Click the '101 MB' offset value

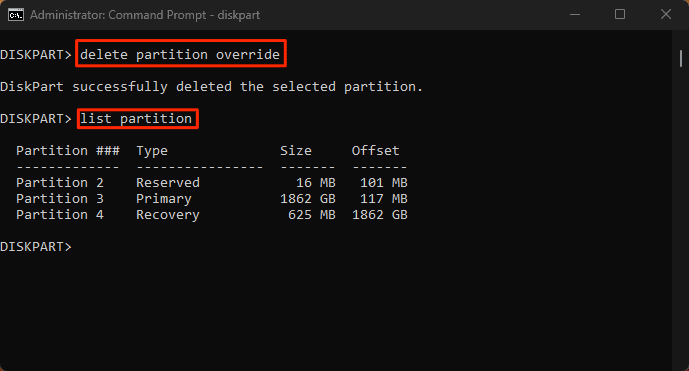point(384,182)
